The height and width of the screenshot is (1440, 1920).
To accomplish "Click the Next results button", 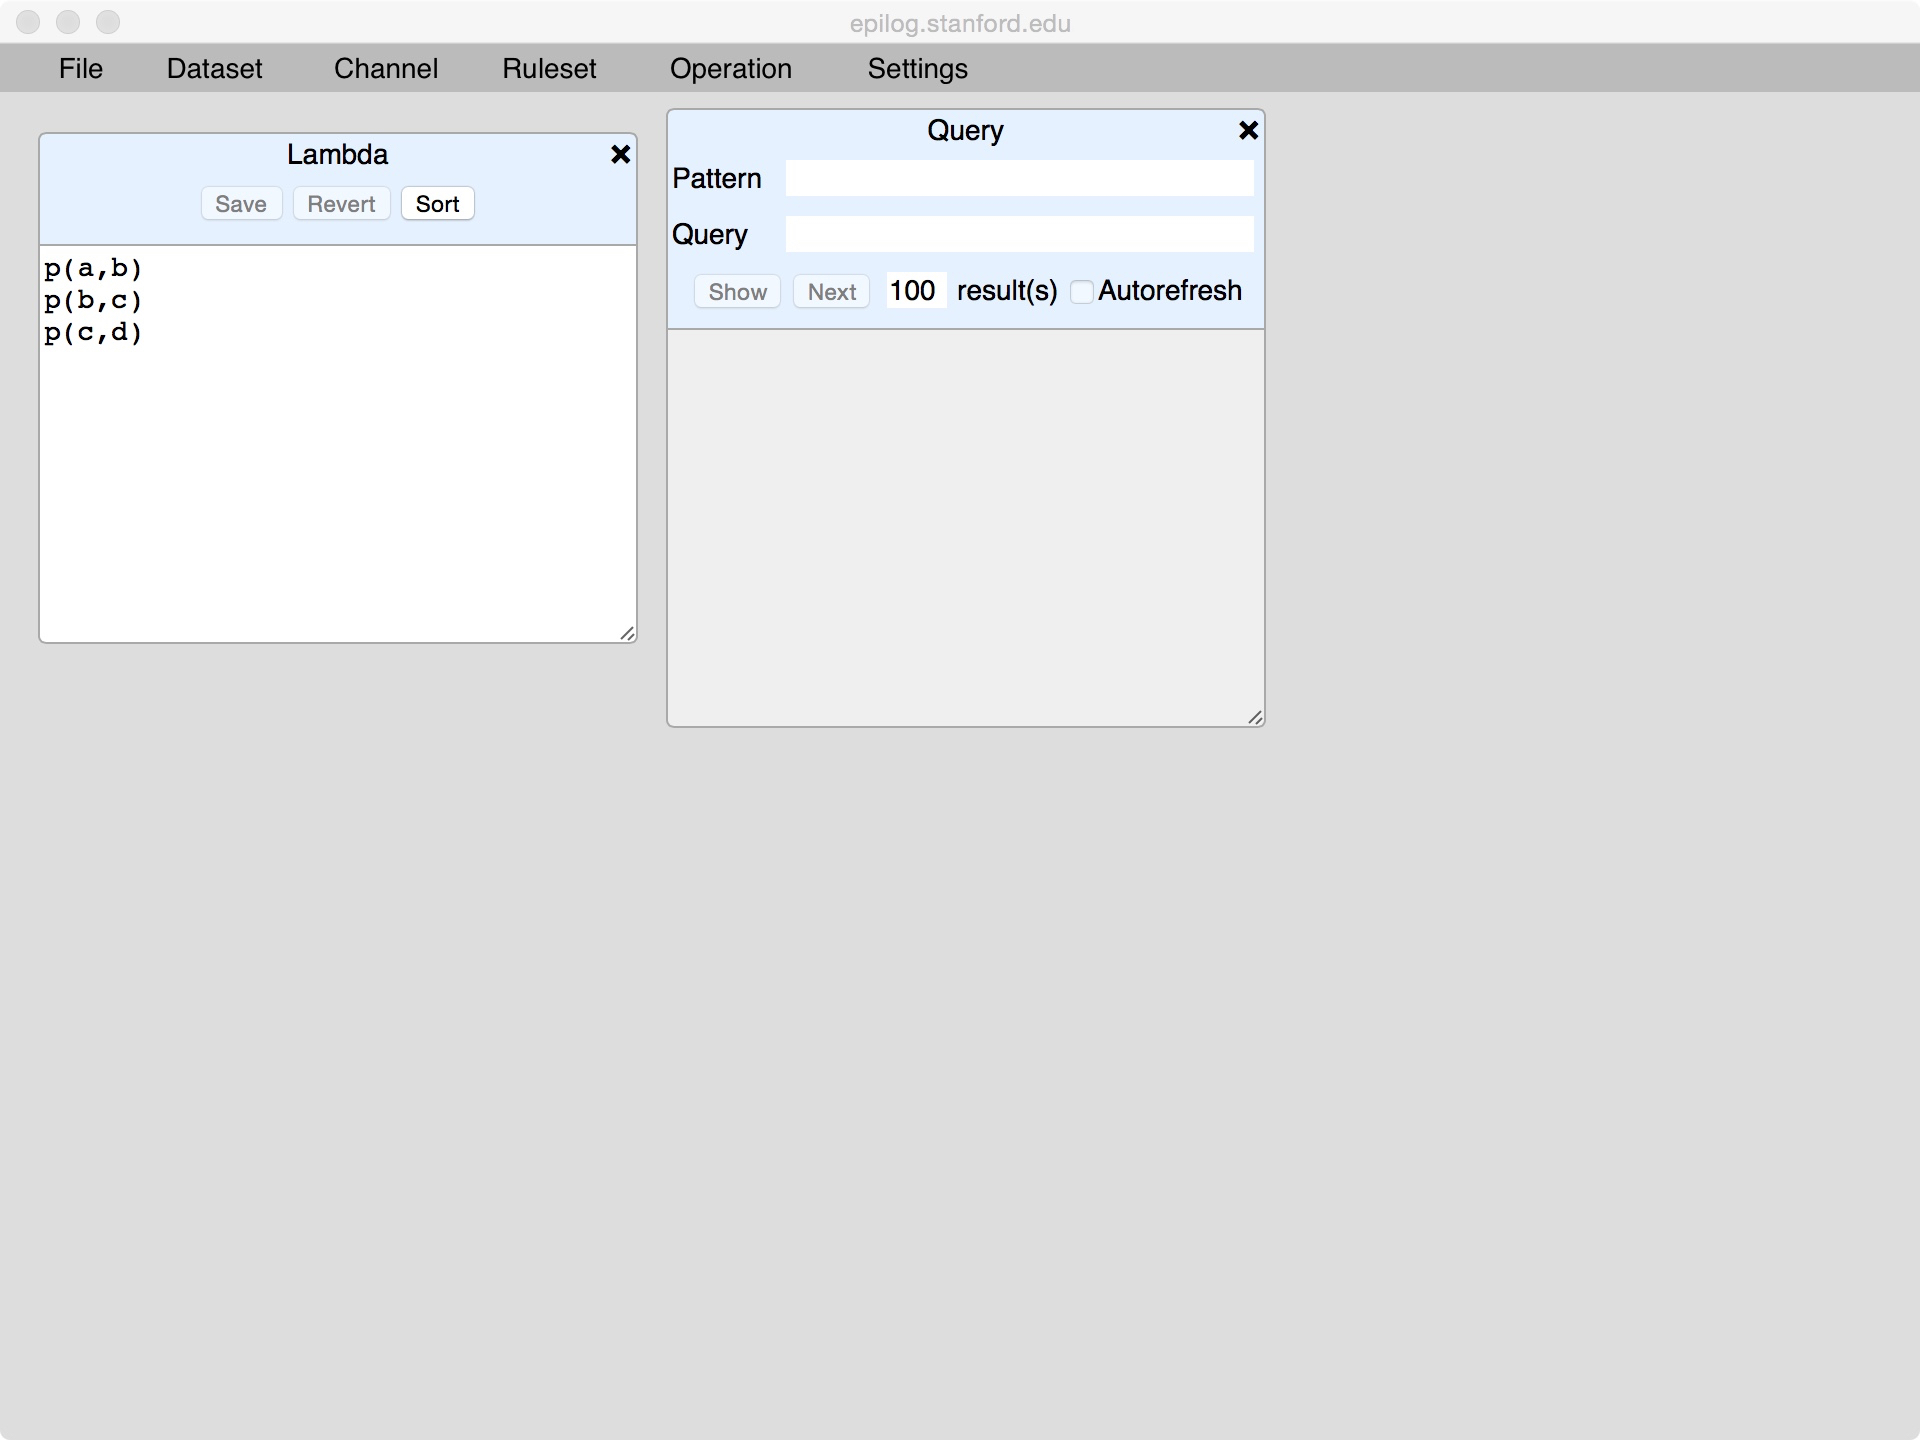I will point(831,292).
